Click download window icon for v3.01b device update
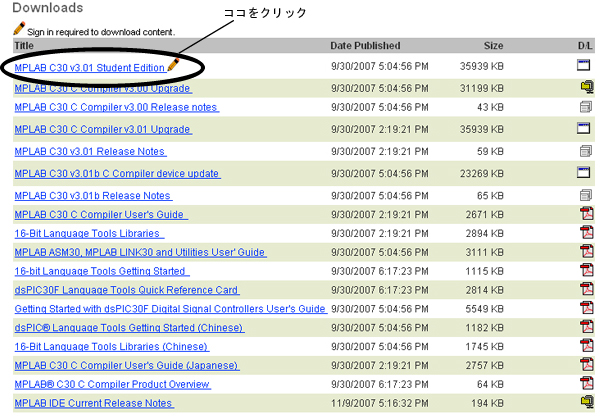The width and height of the screenshot is (604, 419). [583, 173]
